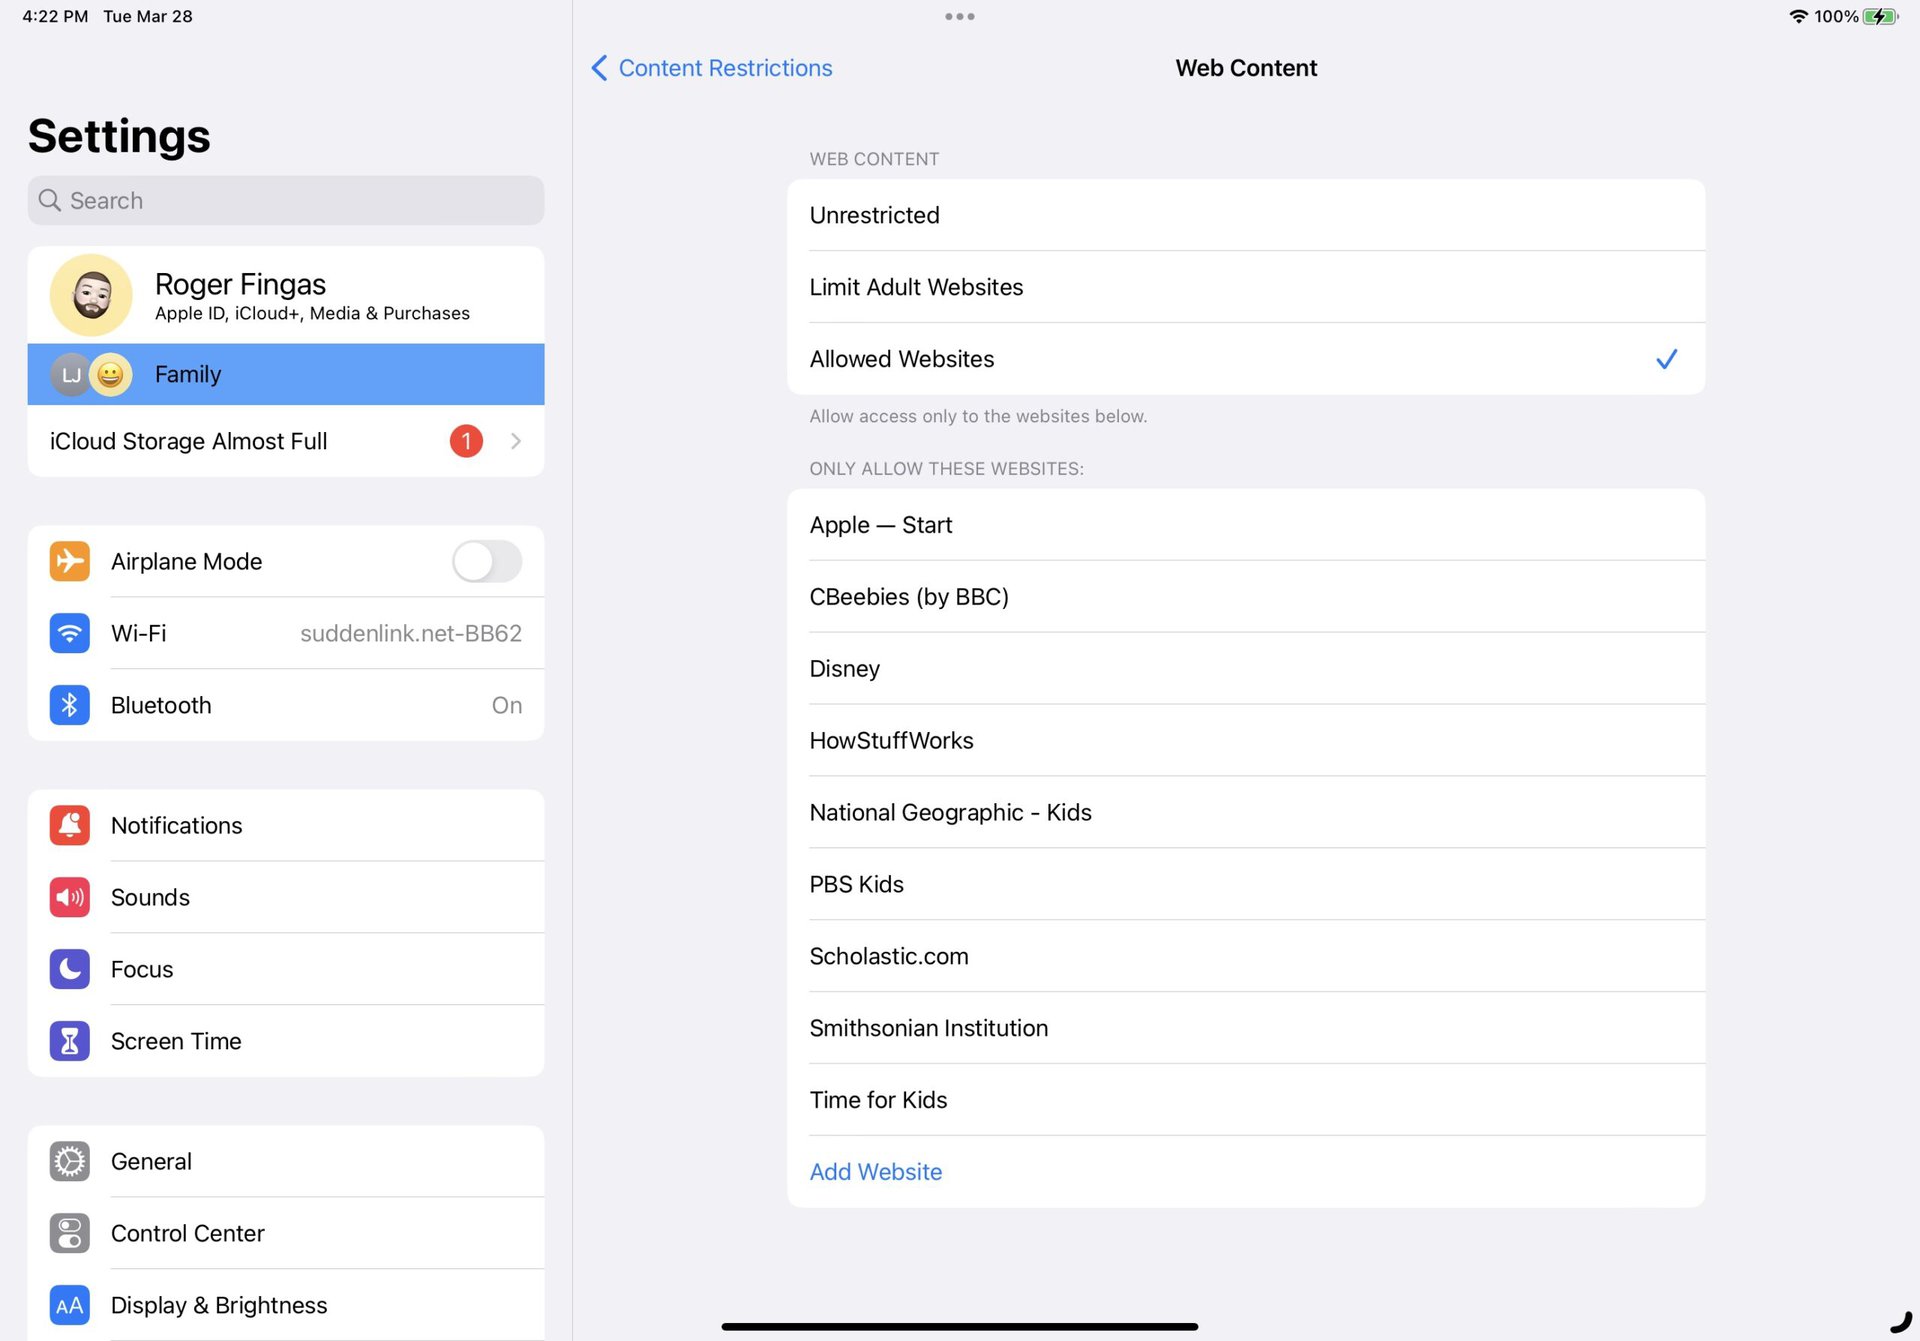
Task: Select the Unrestricted web content option
Action: pos(1245,215)
